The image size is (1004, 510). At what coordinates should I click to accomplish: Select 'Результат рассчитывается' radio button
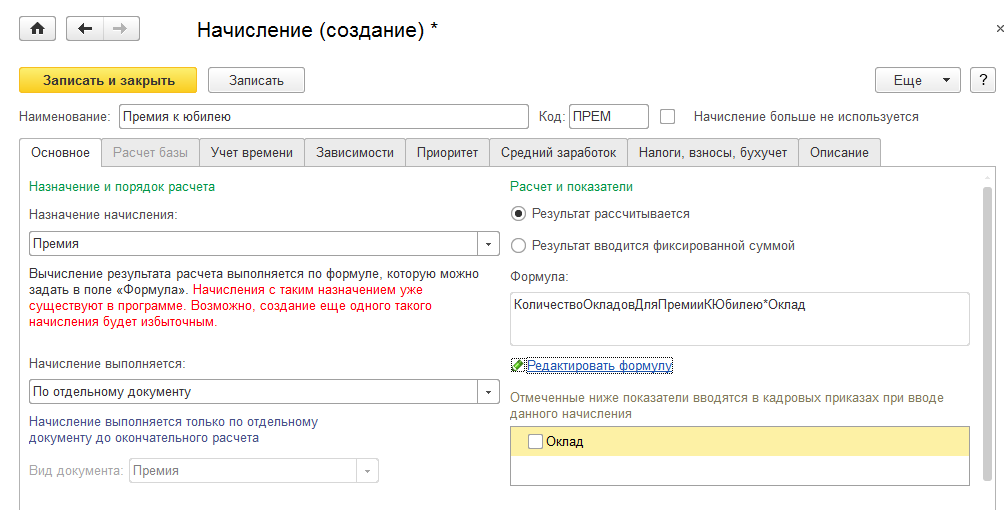518,213
